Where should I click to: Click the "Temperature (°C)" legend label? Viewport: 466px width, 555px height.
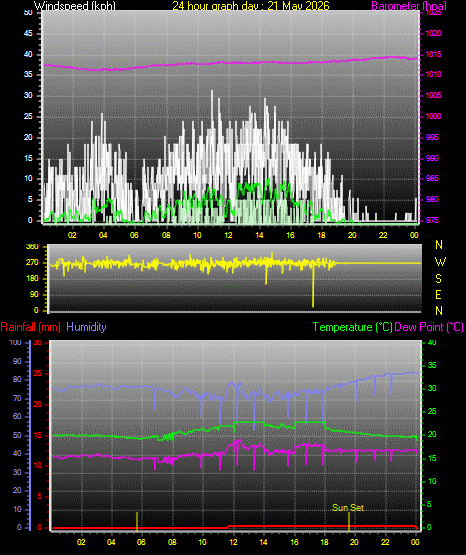(353, 327)
